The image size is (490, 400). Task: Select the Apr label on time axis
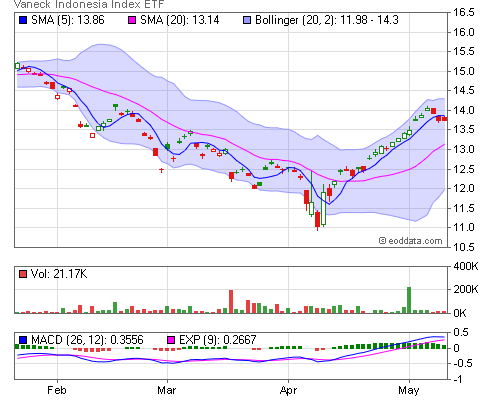tap(288, 390)
